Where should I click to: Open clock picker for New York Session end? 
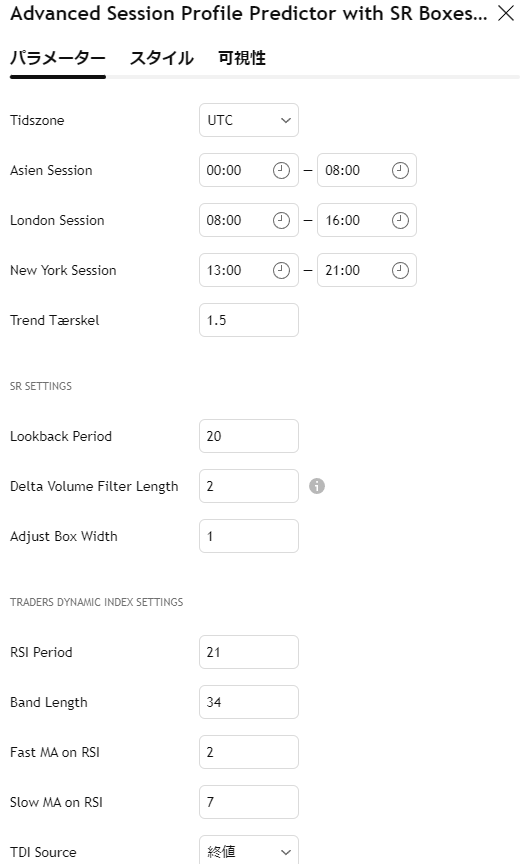[x=400, y=271]
